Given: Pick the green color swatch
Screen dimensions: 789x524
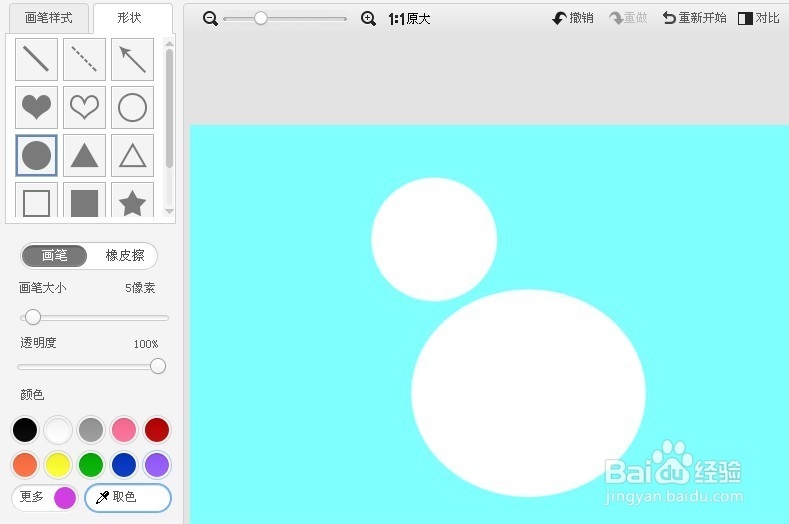Looking at the screenshot, I should [91, 465].
